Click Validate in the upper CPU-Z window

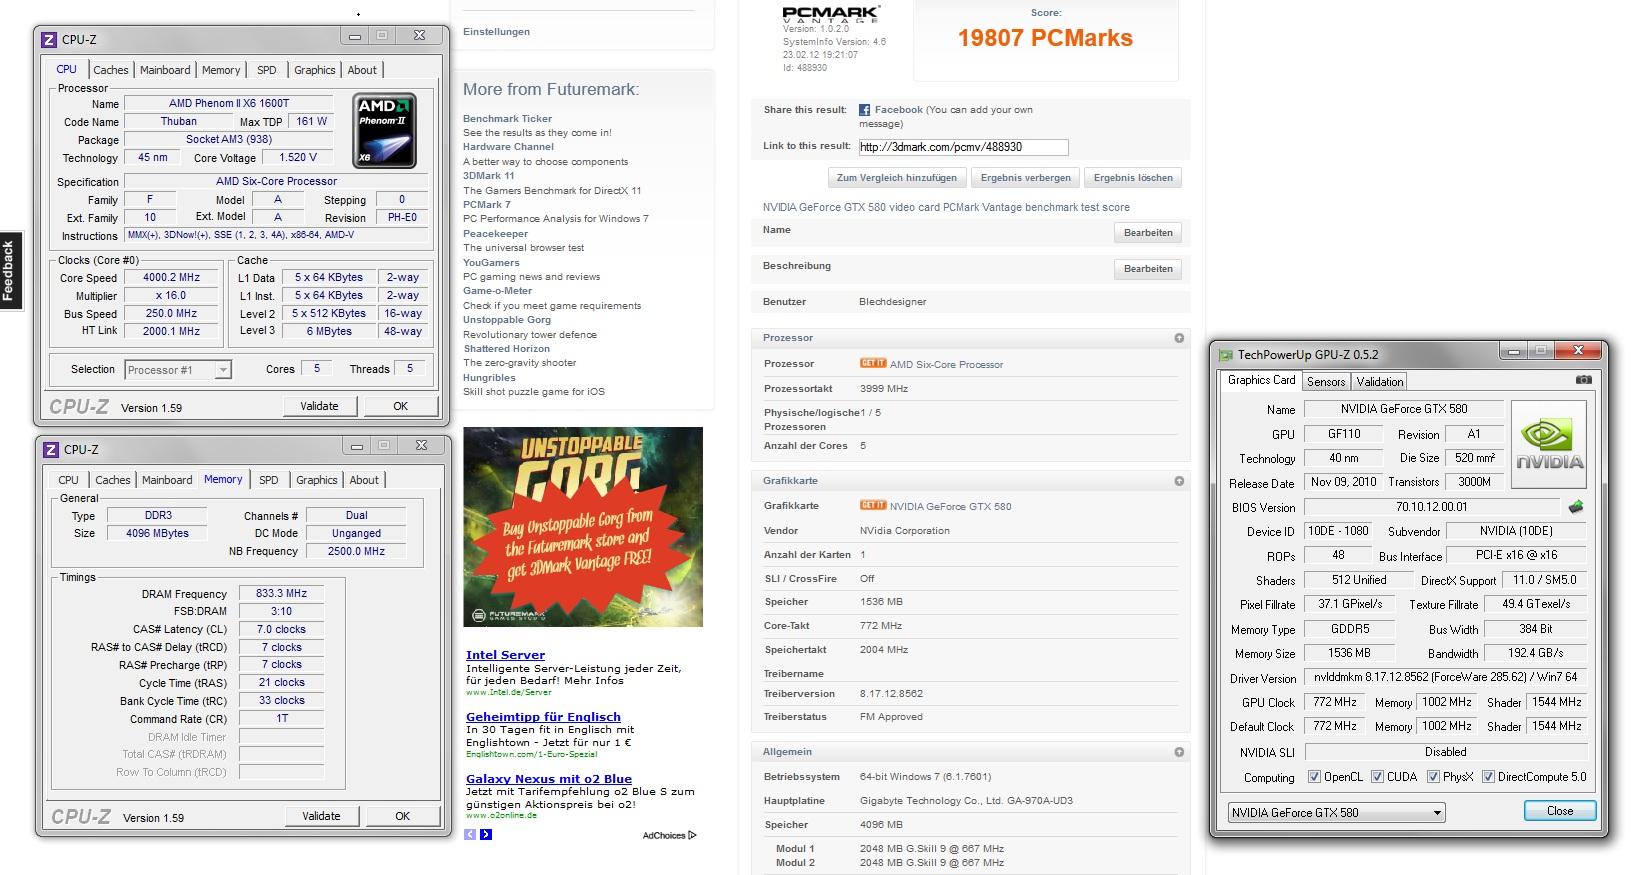pos(319,406)
